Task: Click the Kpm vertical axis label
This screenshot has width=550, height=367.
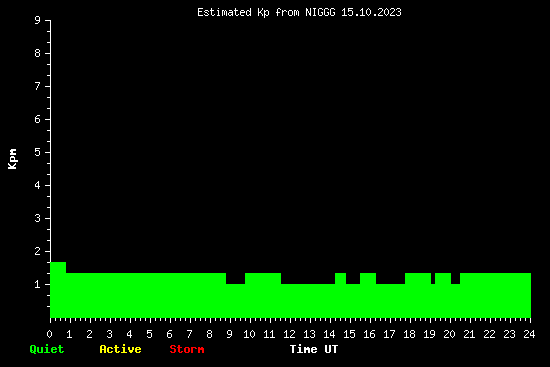Action: [13, 159]
